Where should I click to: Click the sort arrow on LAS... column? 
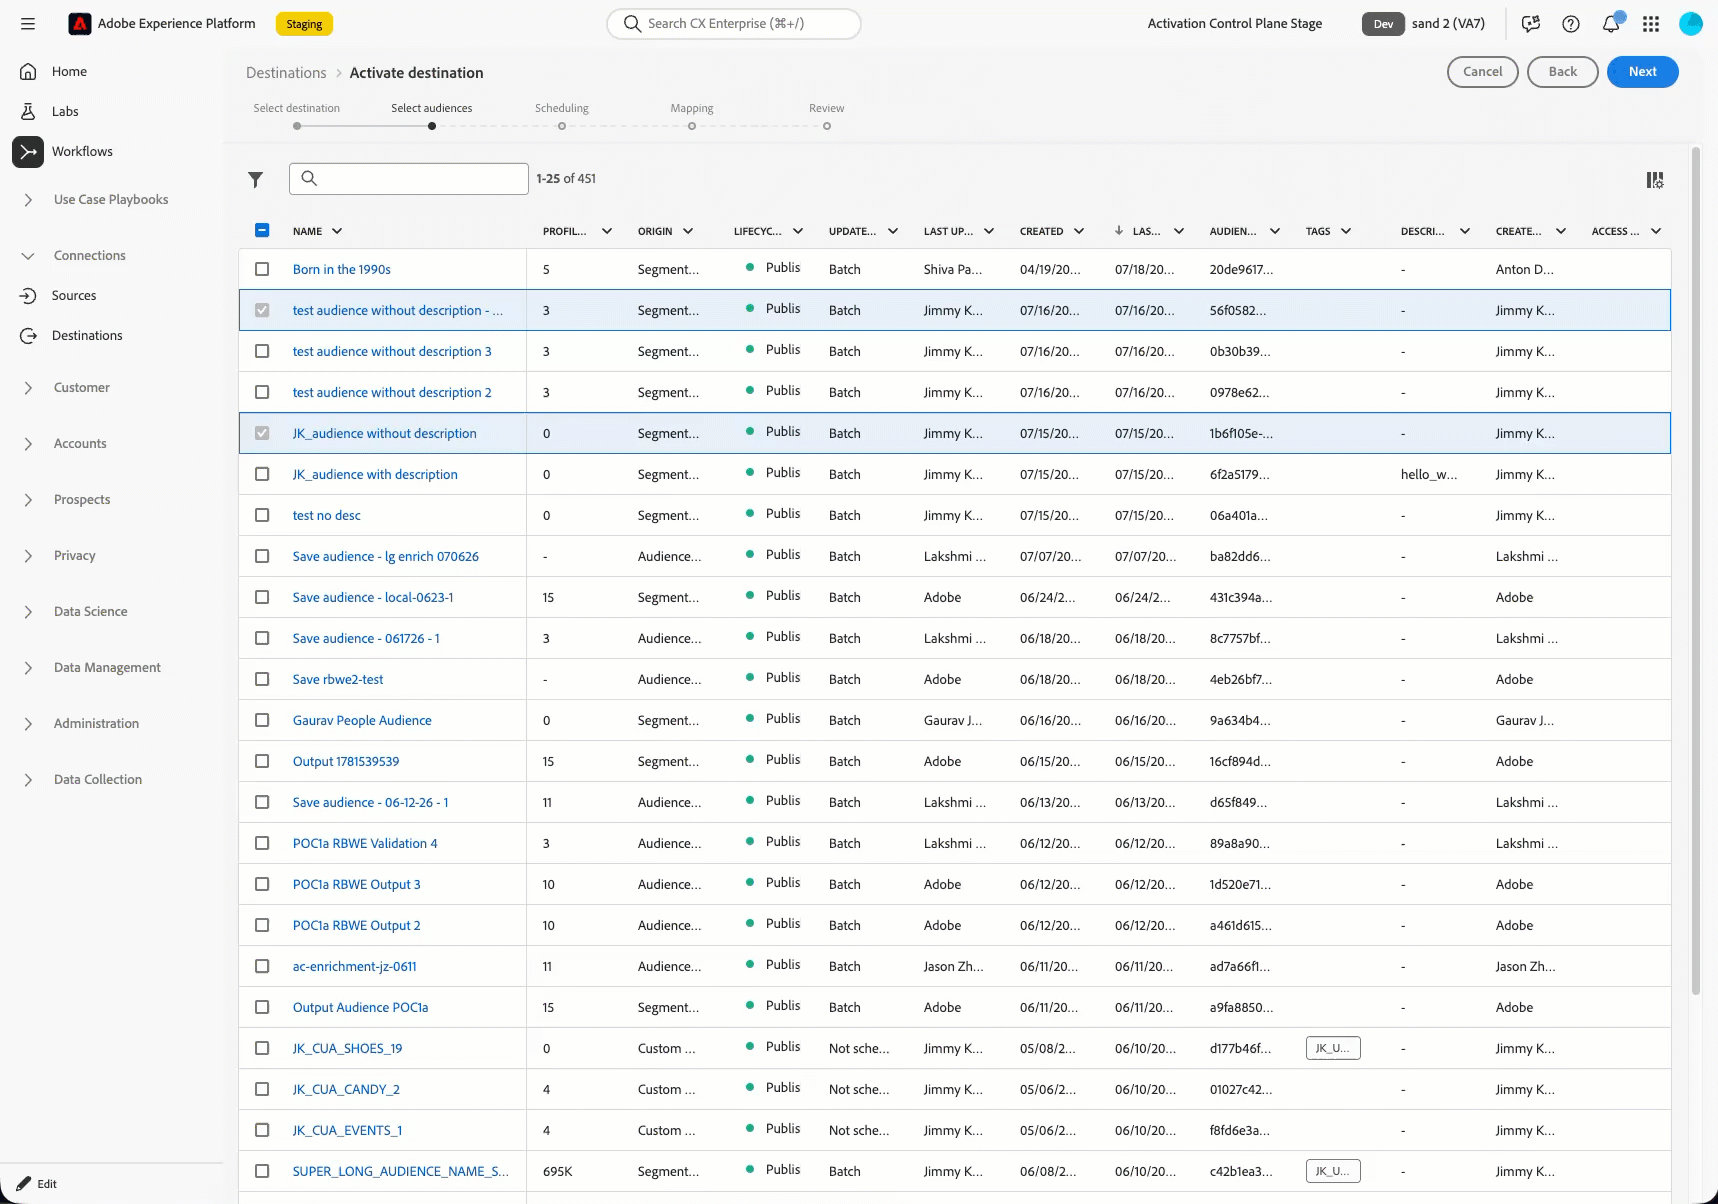pyautogui.click(x=1119, y=231)
